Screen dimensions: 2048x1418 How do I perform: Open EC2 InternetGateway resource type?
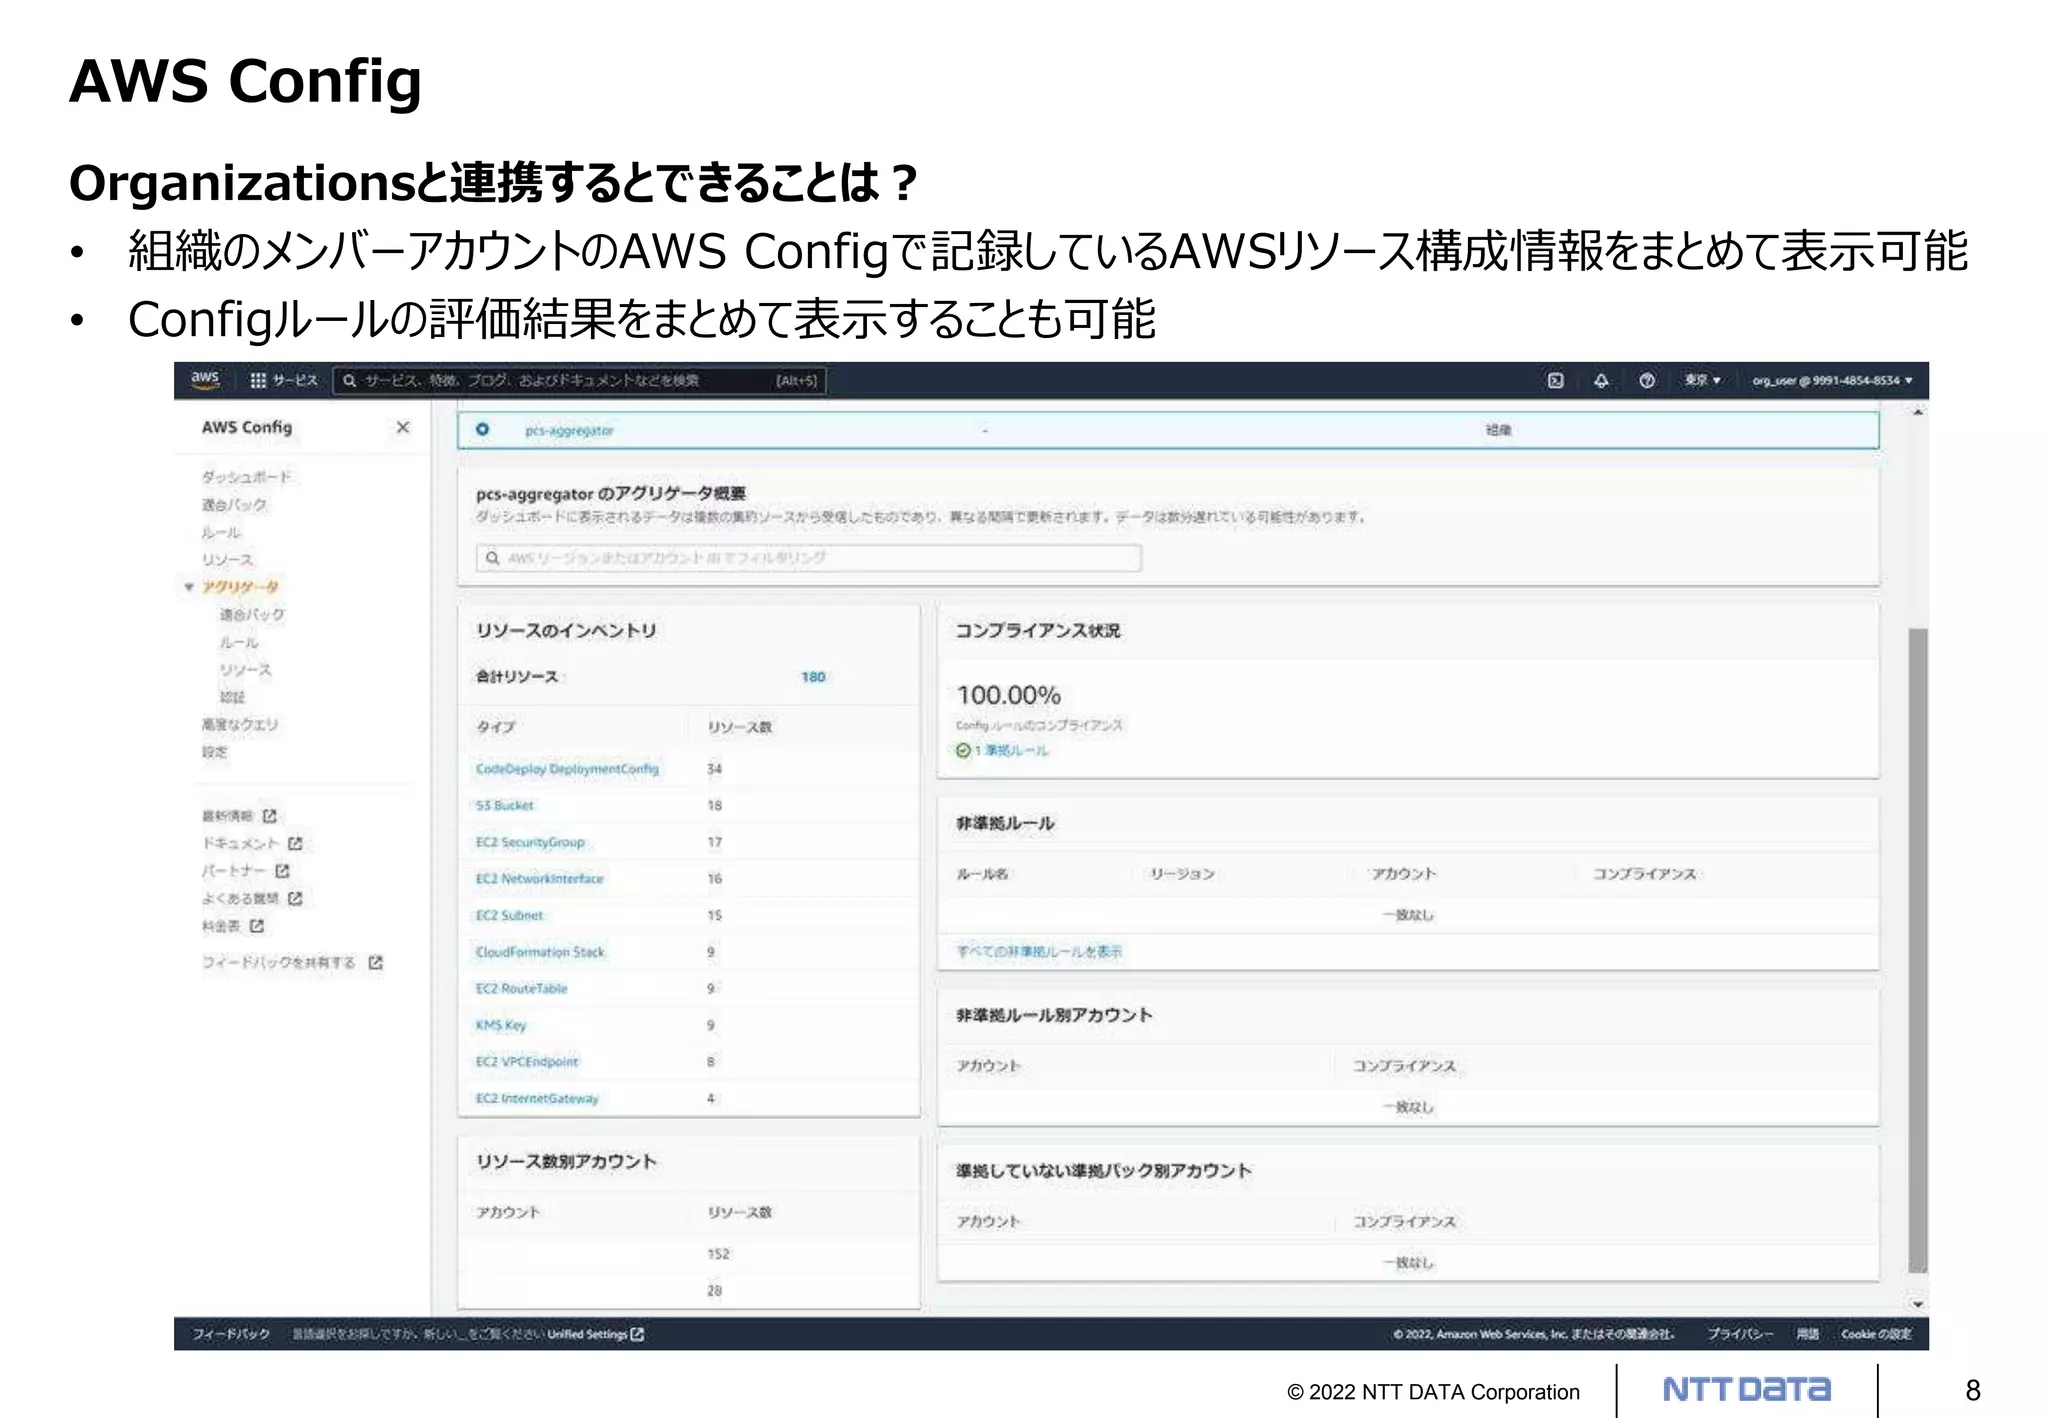tap(537, 1098)
